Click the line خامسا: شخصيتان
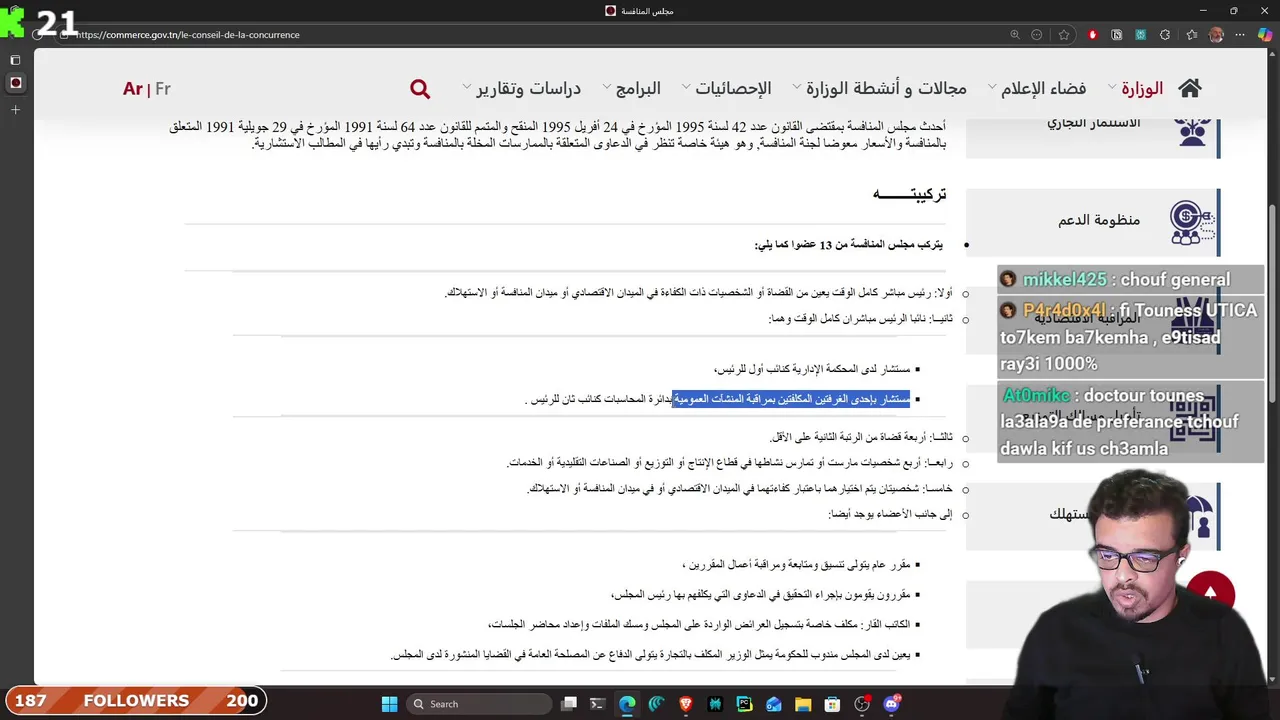 point(739,488)
